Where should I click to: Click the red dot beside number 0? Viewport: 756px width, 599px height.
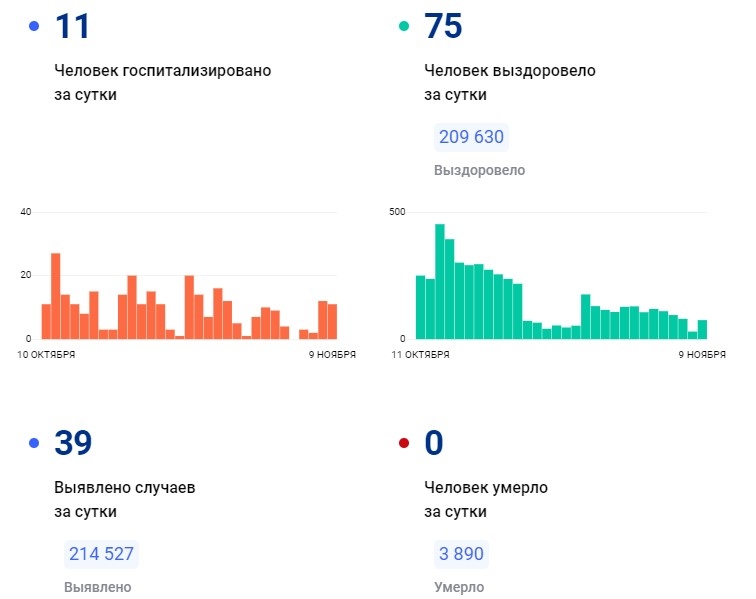click(x=404, y=443)
